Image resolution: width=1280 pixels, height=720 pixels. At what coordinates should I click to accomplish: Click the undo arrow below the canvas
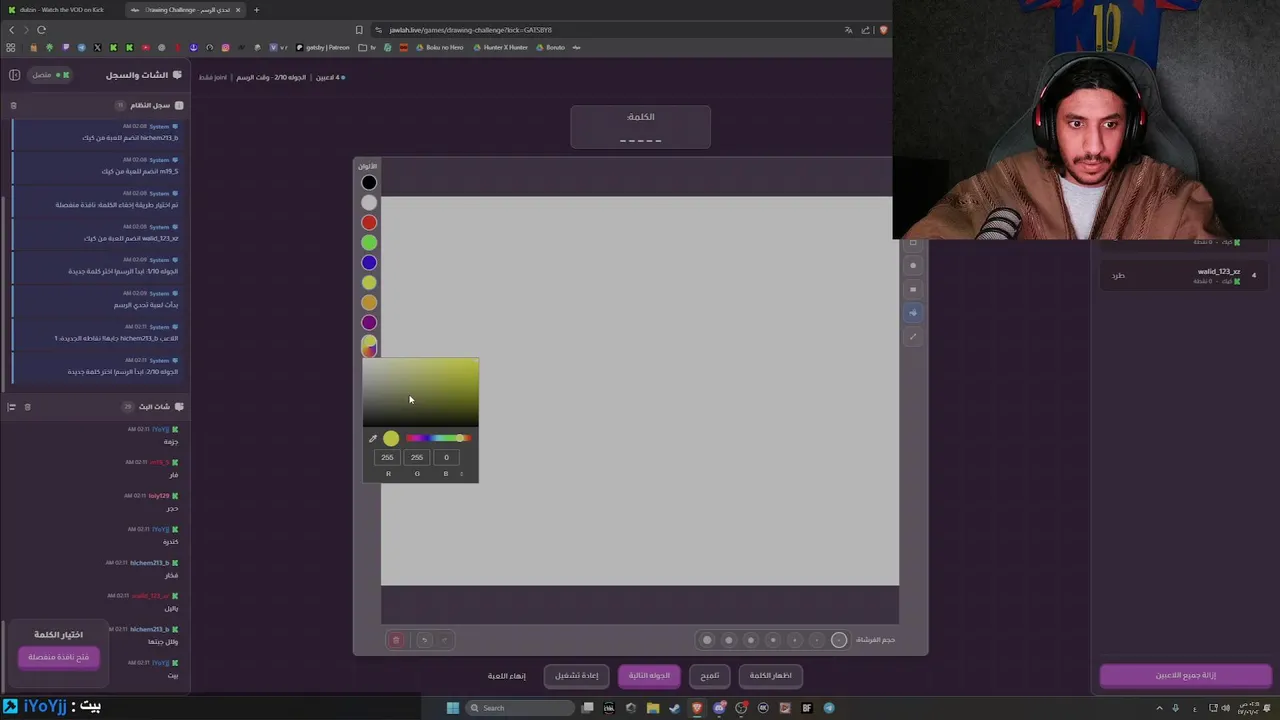pos(424,640)
